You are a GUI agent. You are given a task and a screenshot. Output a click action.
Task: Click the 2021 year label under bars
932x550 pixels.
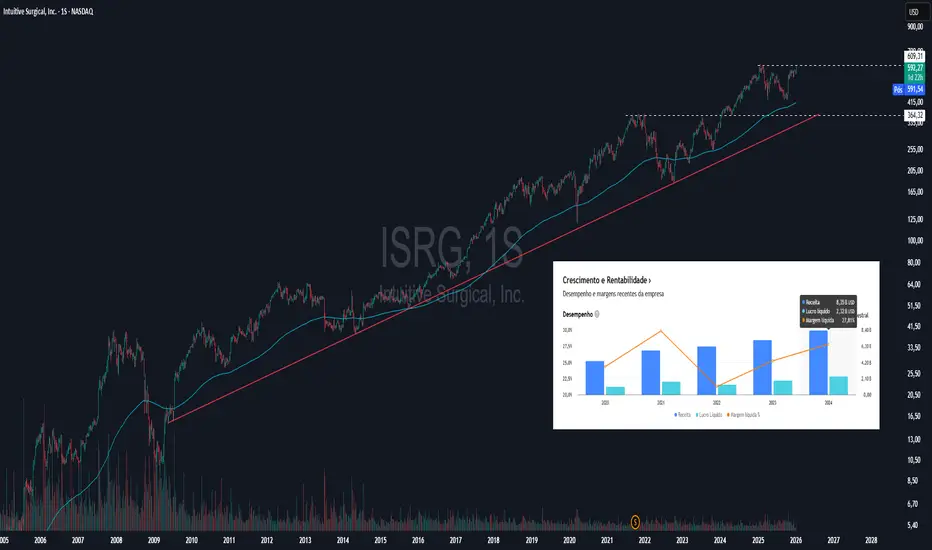click(x=661, y=403)
